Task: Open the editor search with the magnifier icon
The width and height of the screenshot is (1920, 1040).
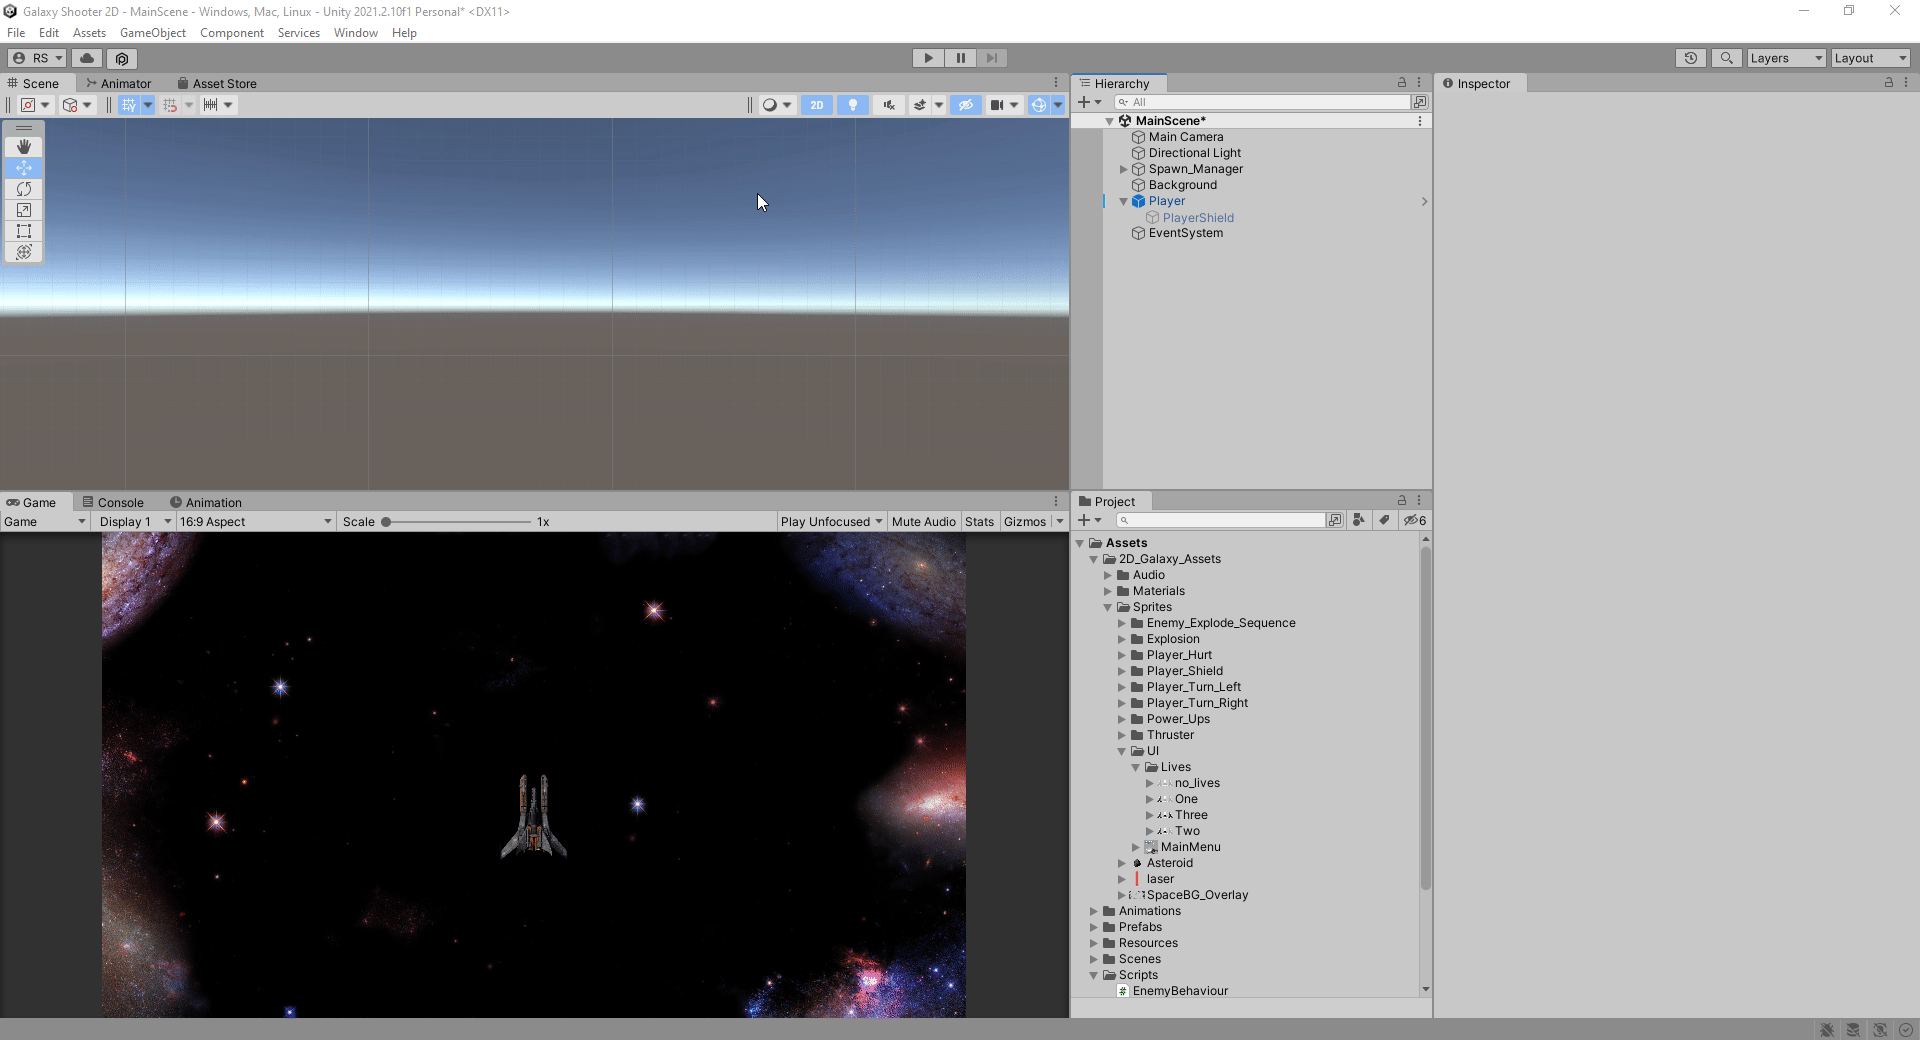Action: pos(1726,57)
